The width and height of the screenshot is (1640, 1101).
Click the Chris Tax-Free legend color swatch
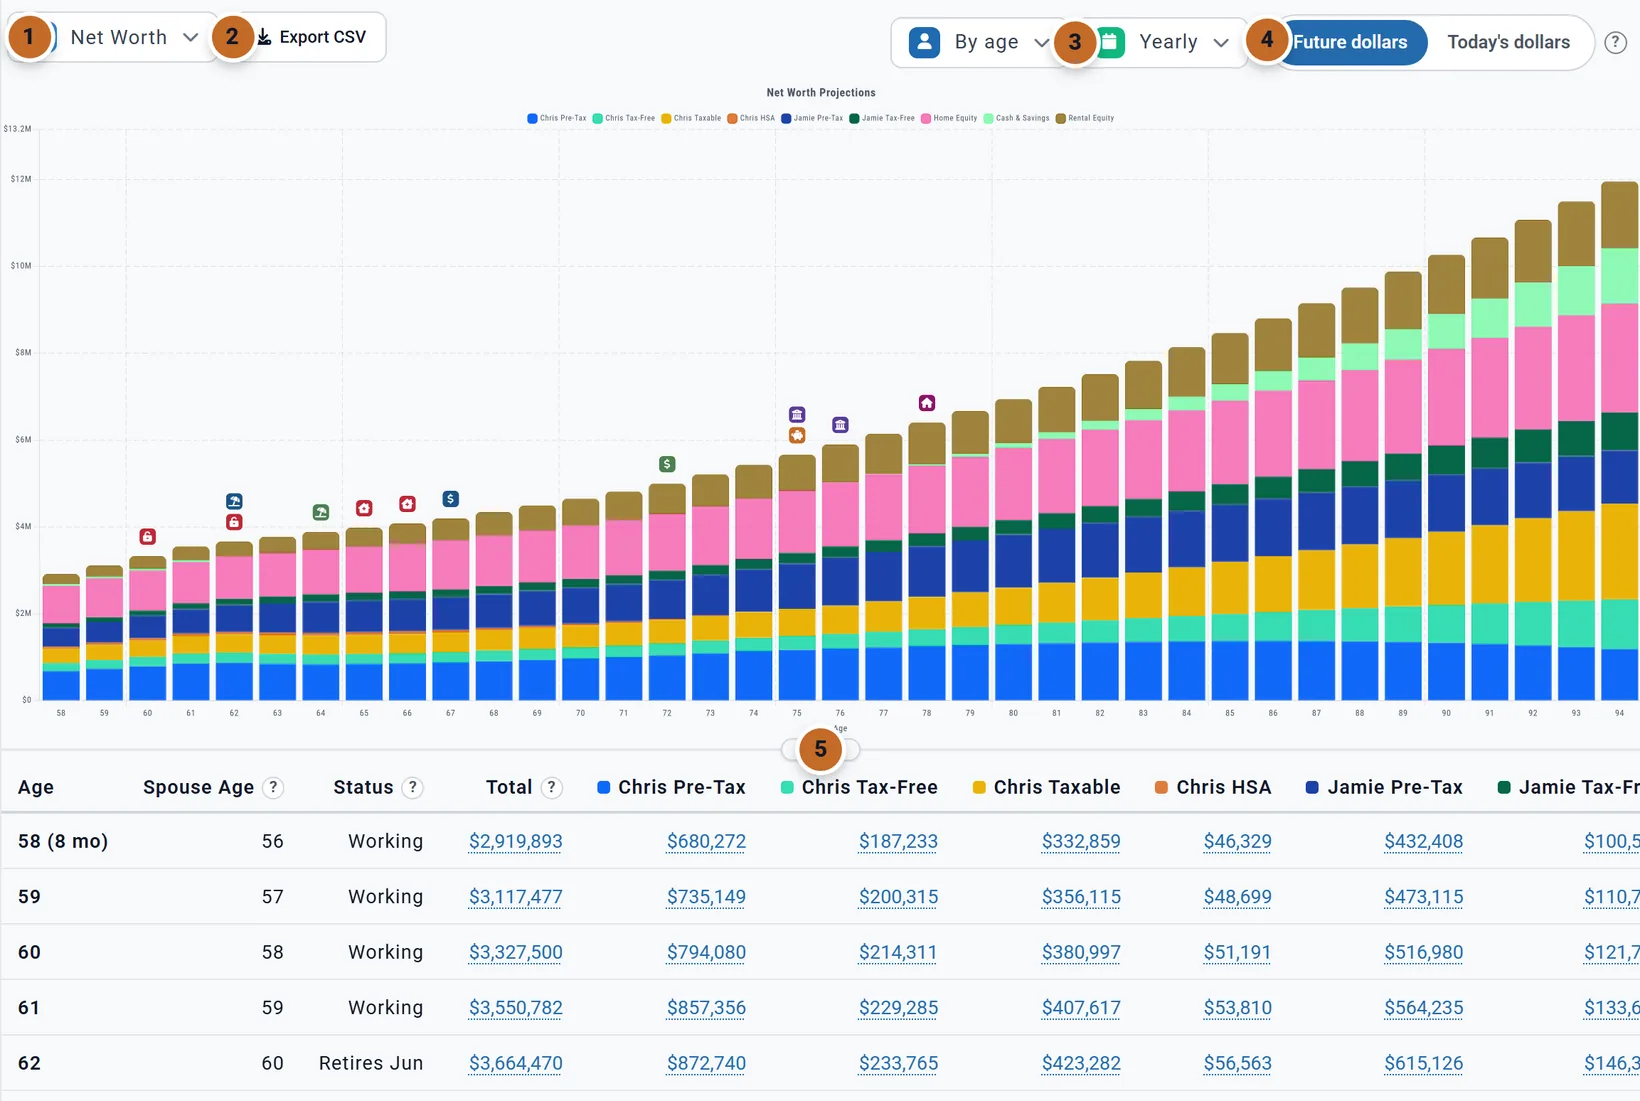tap(597, 118)
